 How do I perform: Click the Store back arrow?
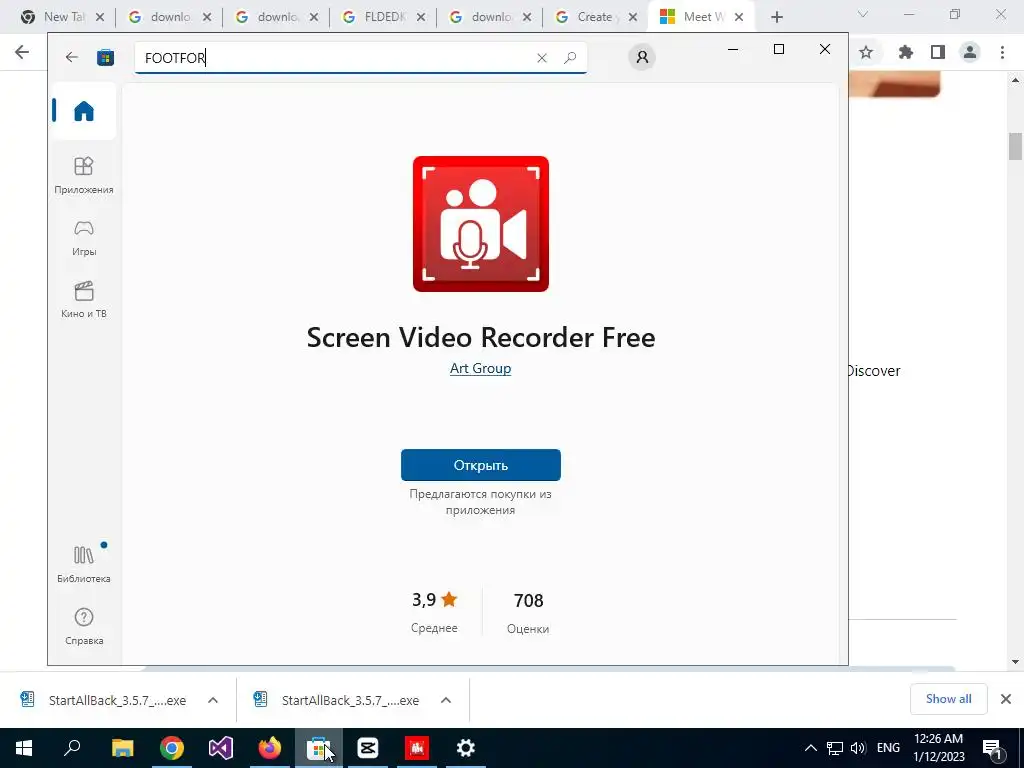[x=71, y=57]
